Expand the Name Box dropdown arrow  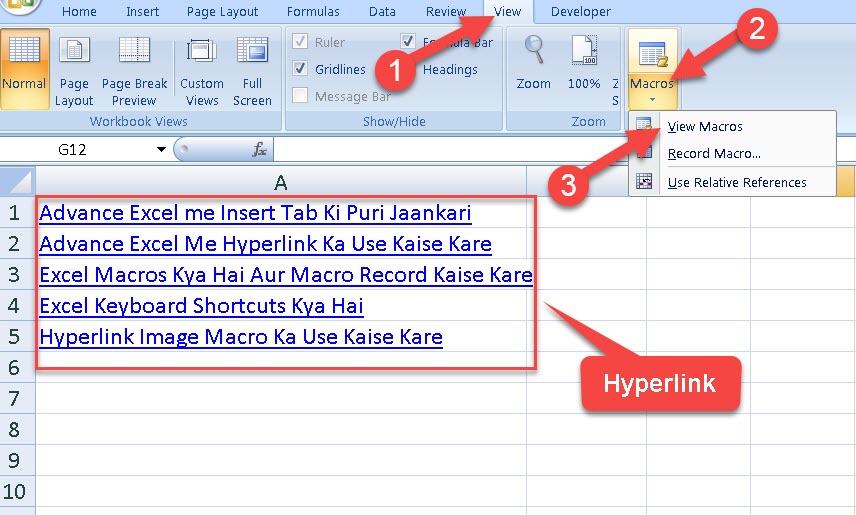click(161, 150)
